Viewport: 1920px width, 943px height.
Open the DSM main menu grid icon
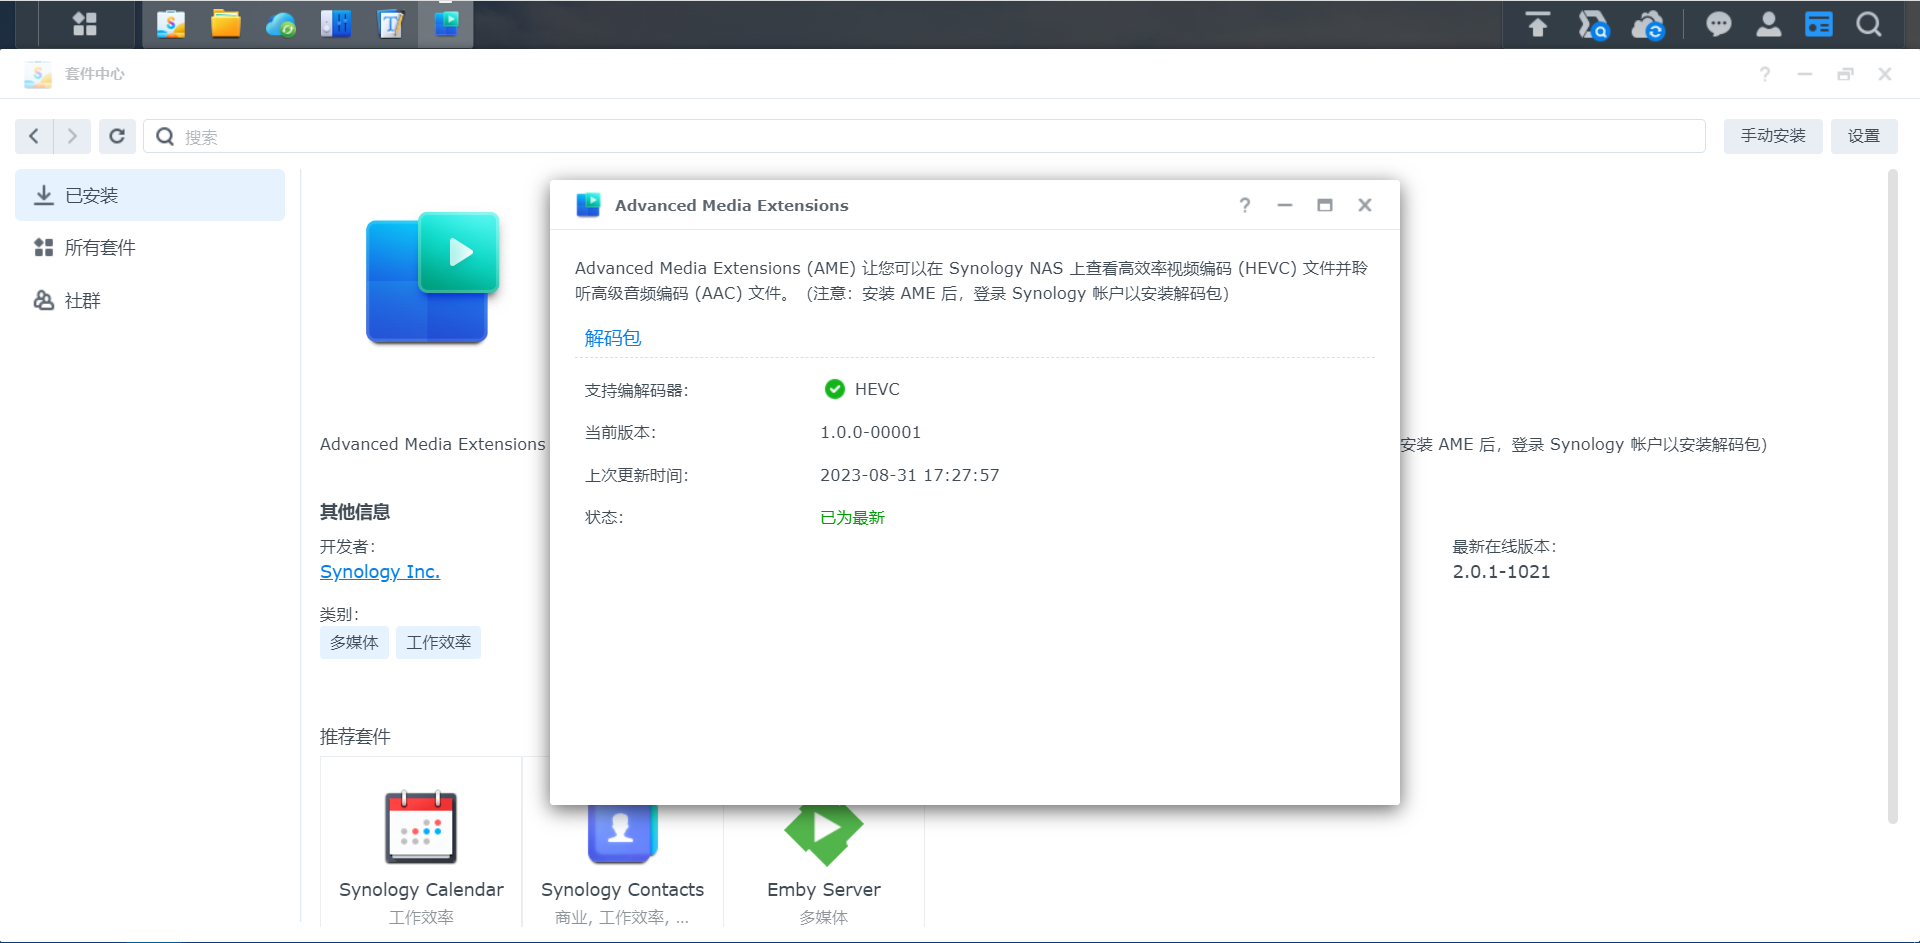(x=85, y=24)
